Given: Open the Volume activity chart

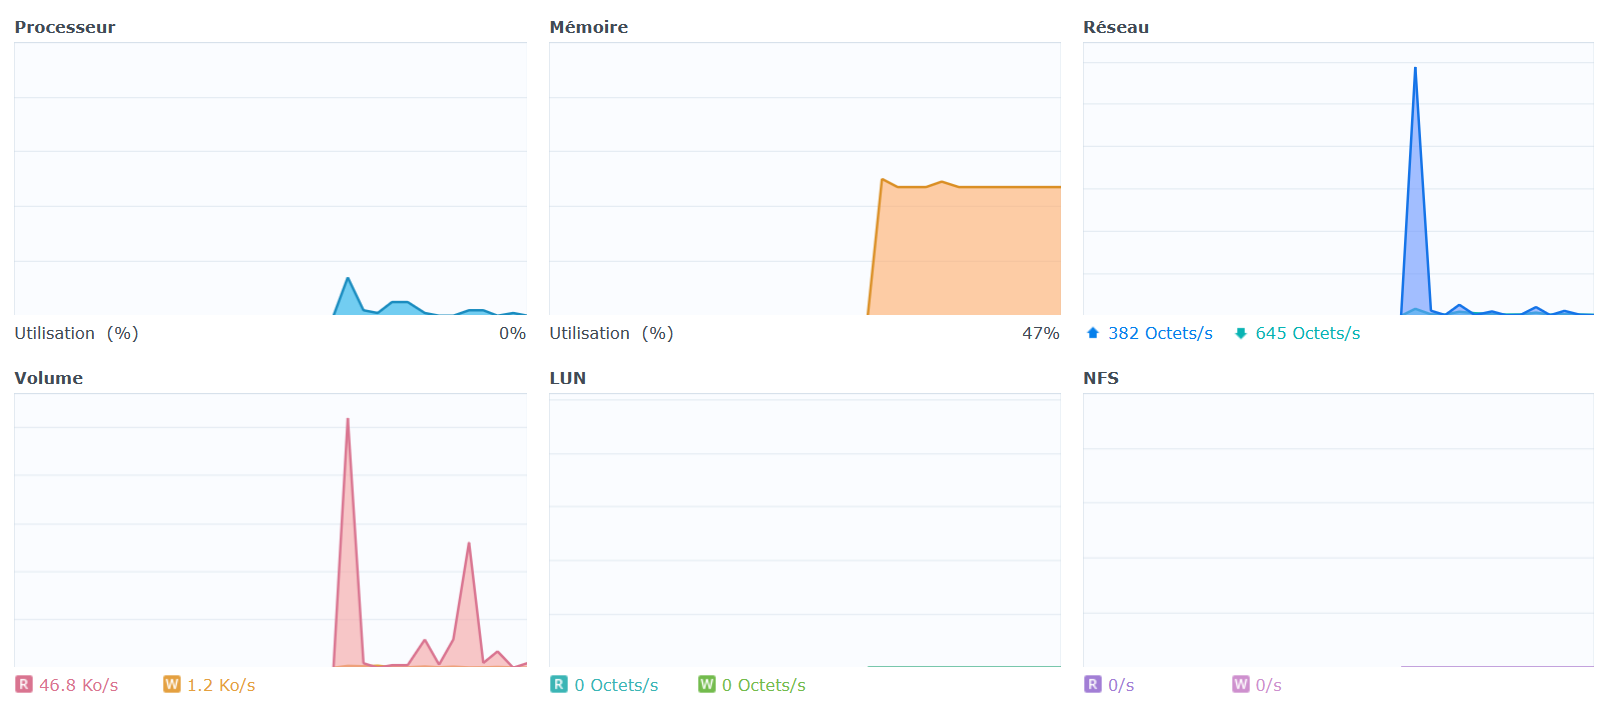Looking at the screenshot, I should coord(270,530).
